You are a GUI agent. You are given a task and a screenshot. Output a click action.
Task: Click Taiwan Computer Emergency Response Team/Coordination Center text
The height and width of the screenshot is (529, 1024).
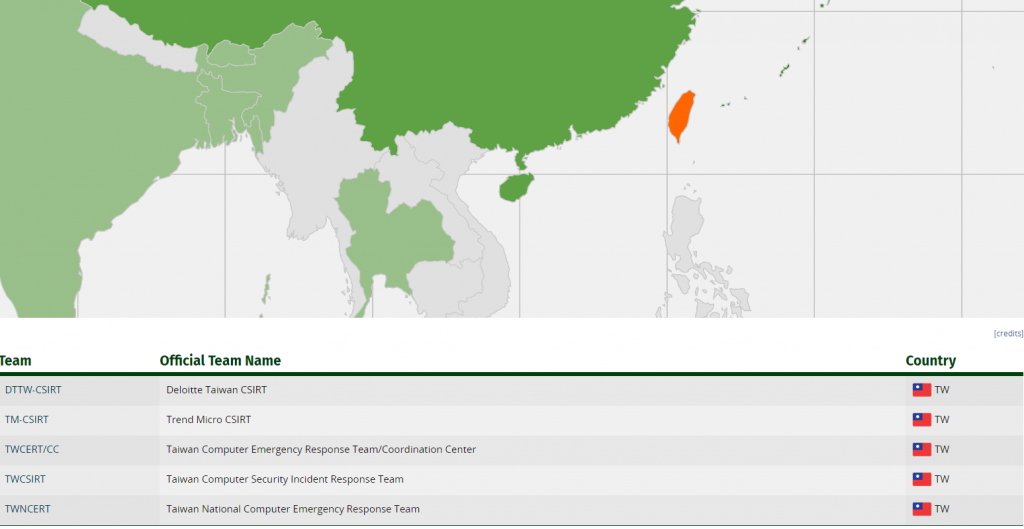(321, 449)
